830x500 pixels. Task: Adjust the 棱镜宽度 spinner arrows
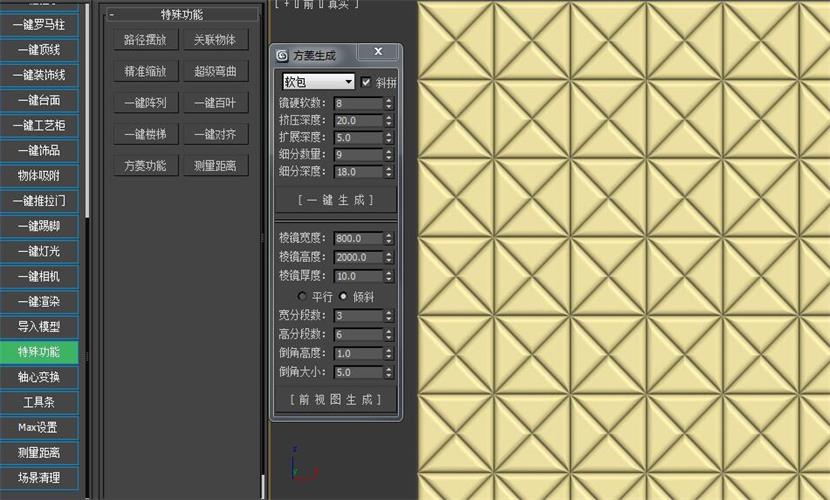pos(389,239)
